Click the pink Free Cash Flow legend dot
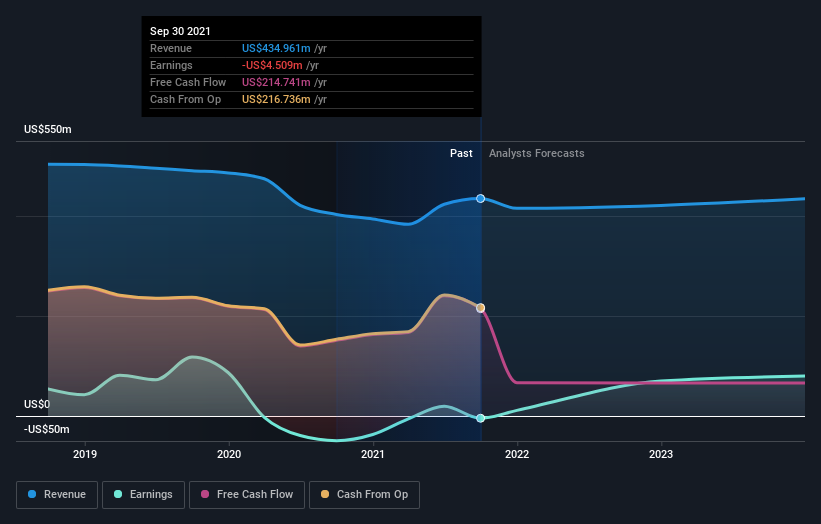The height and width of the screenshot is (524, 821). pos(206,494)
